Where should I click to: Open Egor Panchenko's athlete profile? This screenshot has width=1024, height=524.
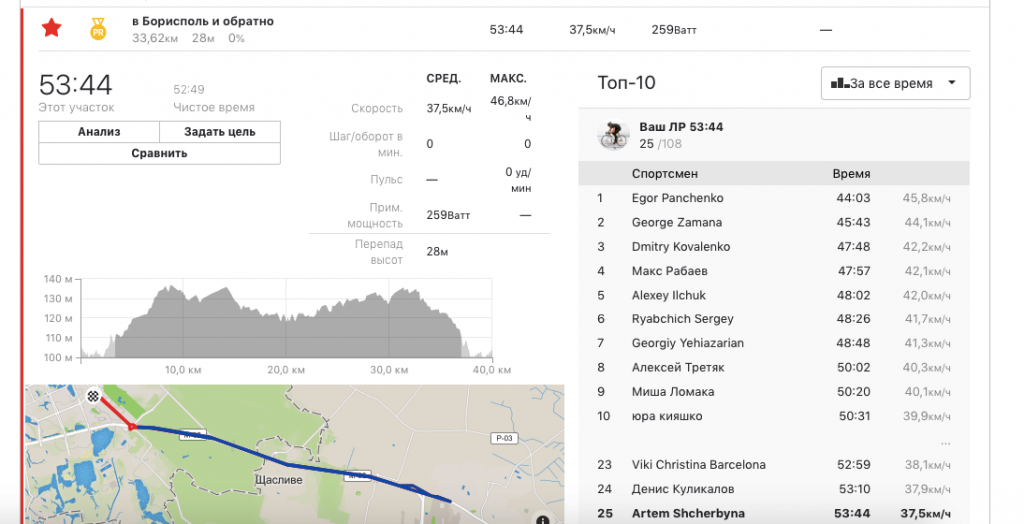(x=677, y=198)
